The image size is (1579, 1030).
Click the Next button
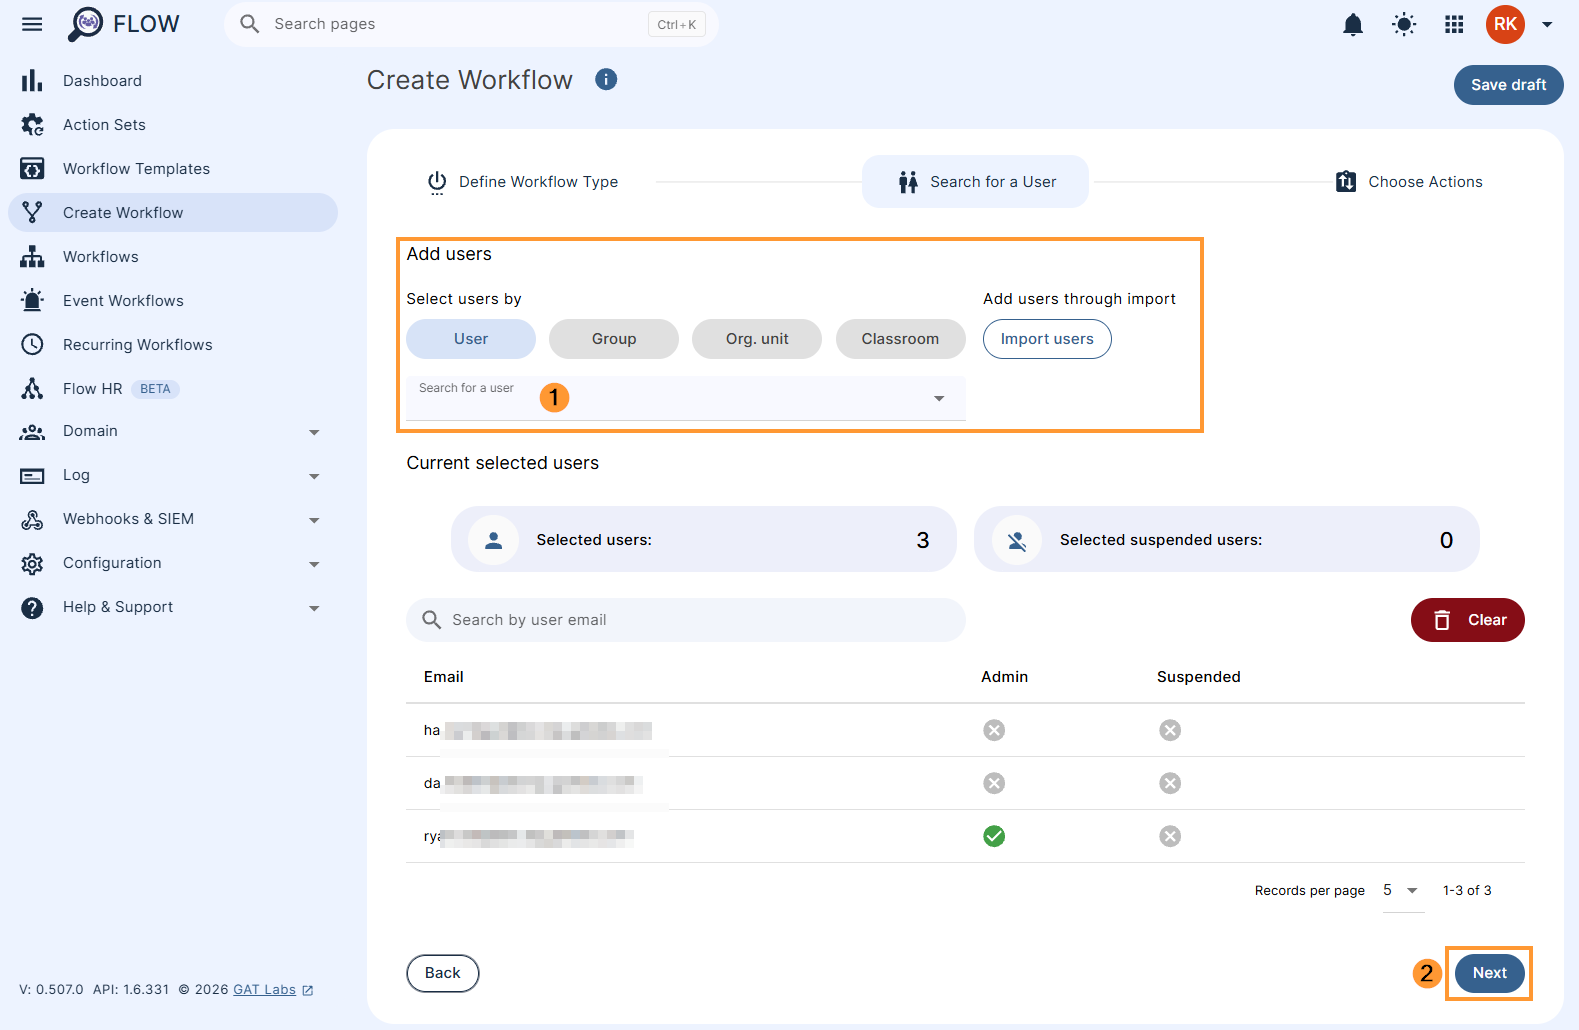[1489, 973]
